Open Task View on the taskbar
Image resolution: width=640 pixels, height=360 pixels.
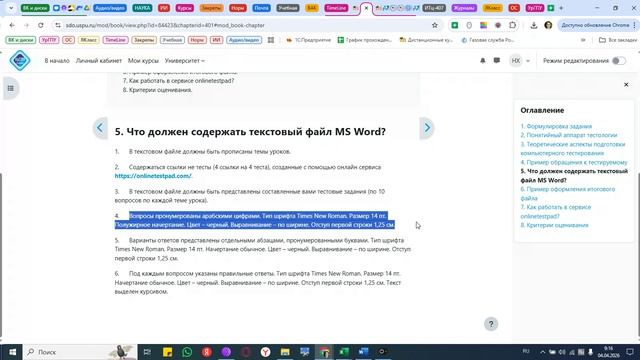pyautogui.click(x=147, y=352)
